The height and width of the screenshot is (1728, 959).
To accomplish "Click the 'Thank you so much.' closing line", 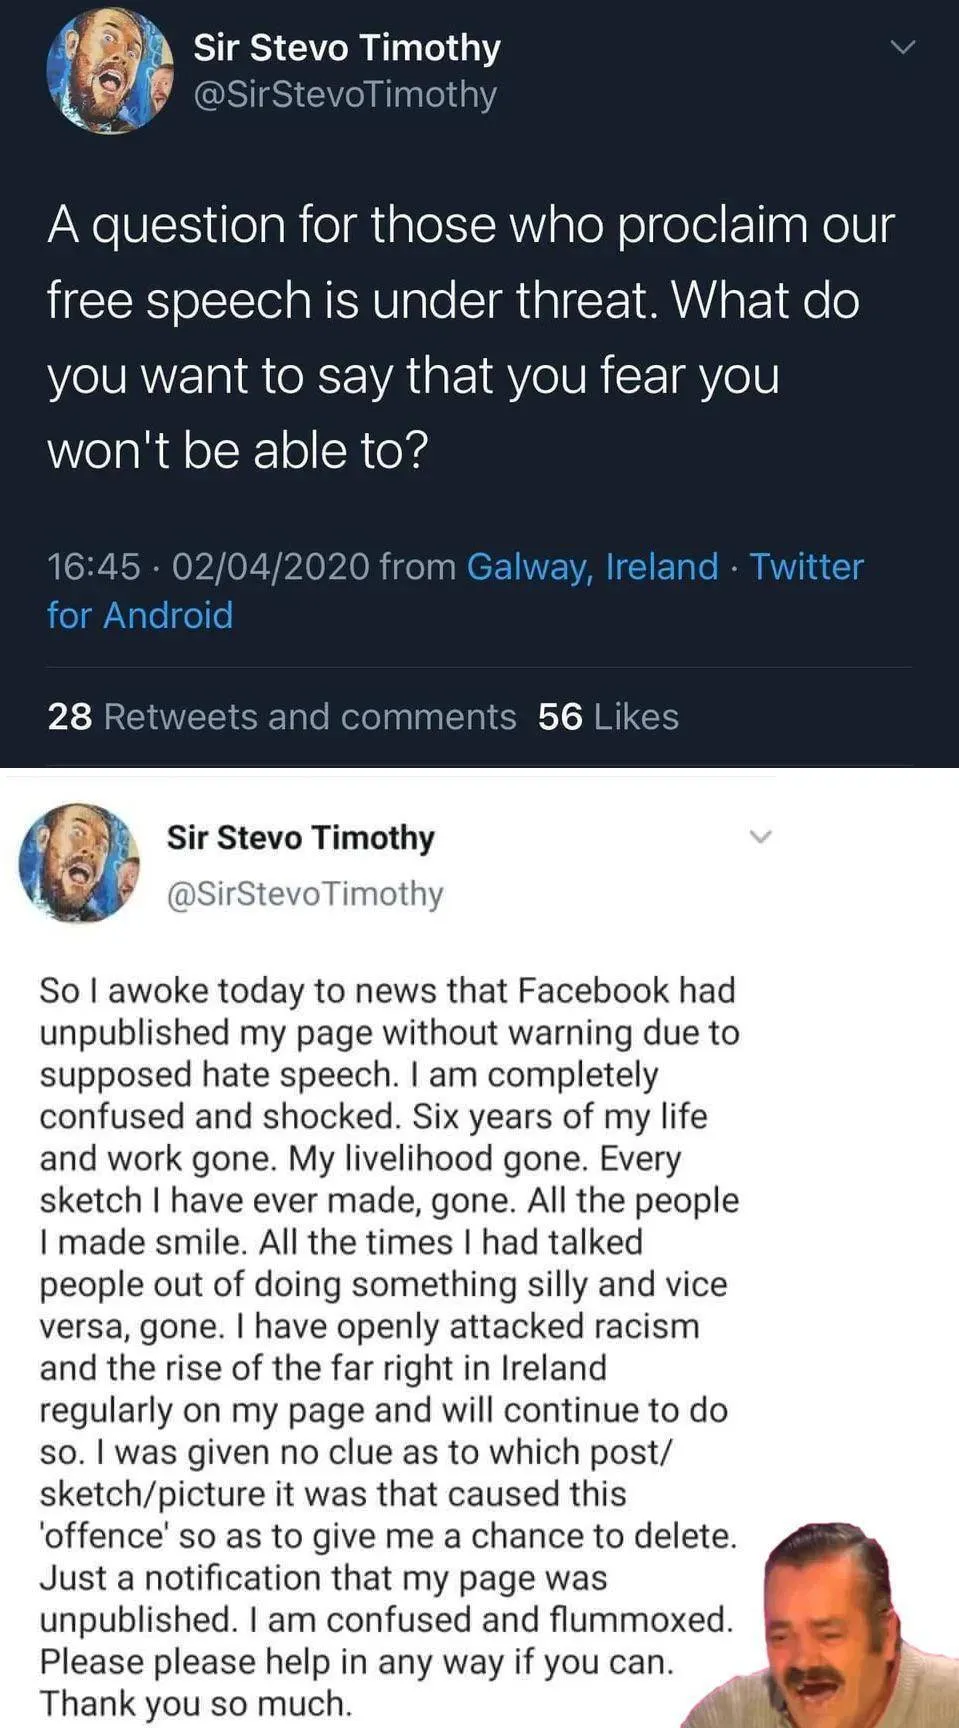I will click(195, 1703).
